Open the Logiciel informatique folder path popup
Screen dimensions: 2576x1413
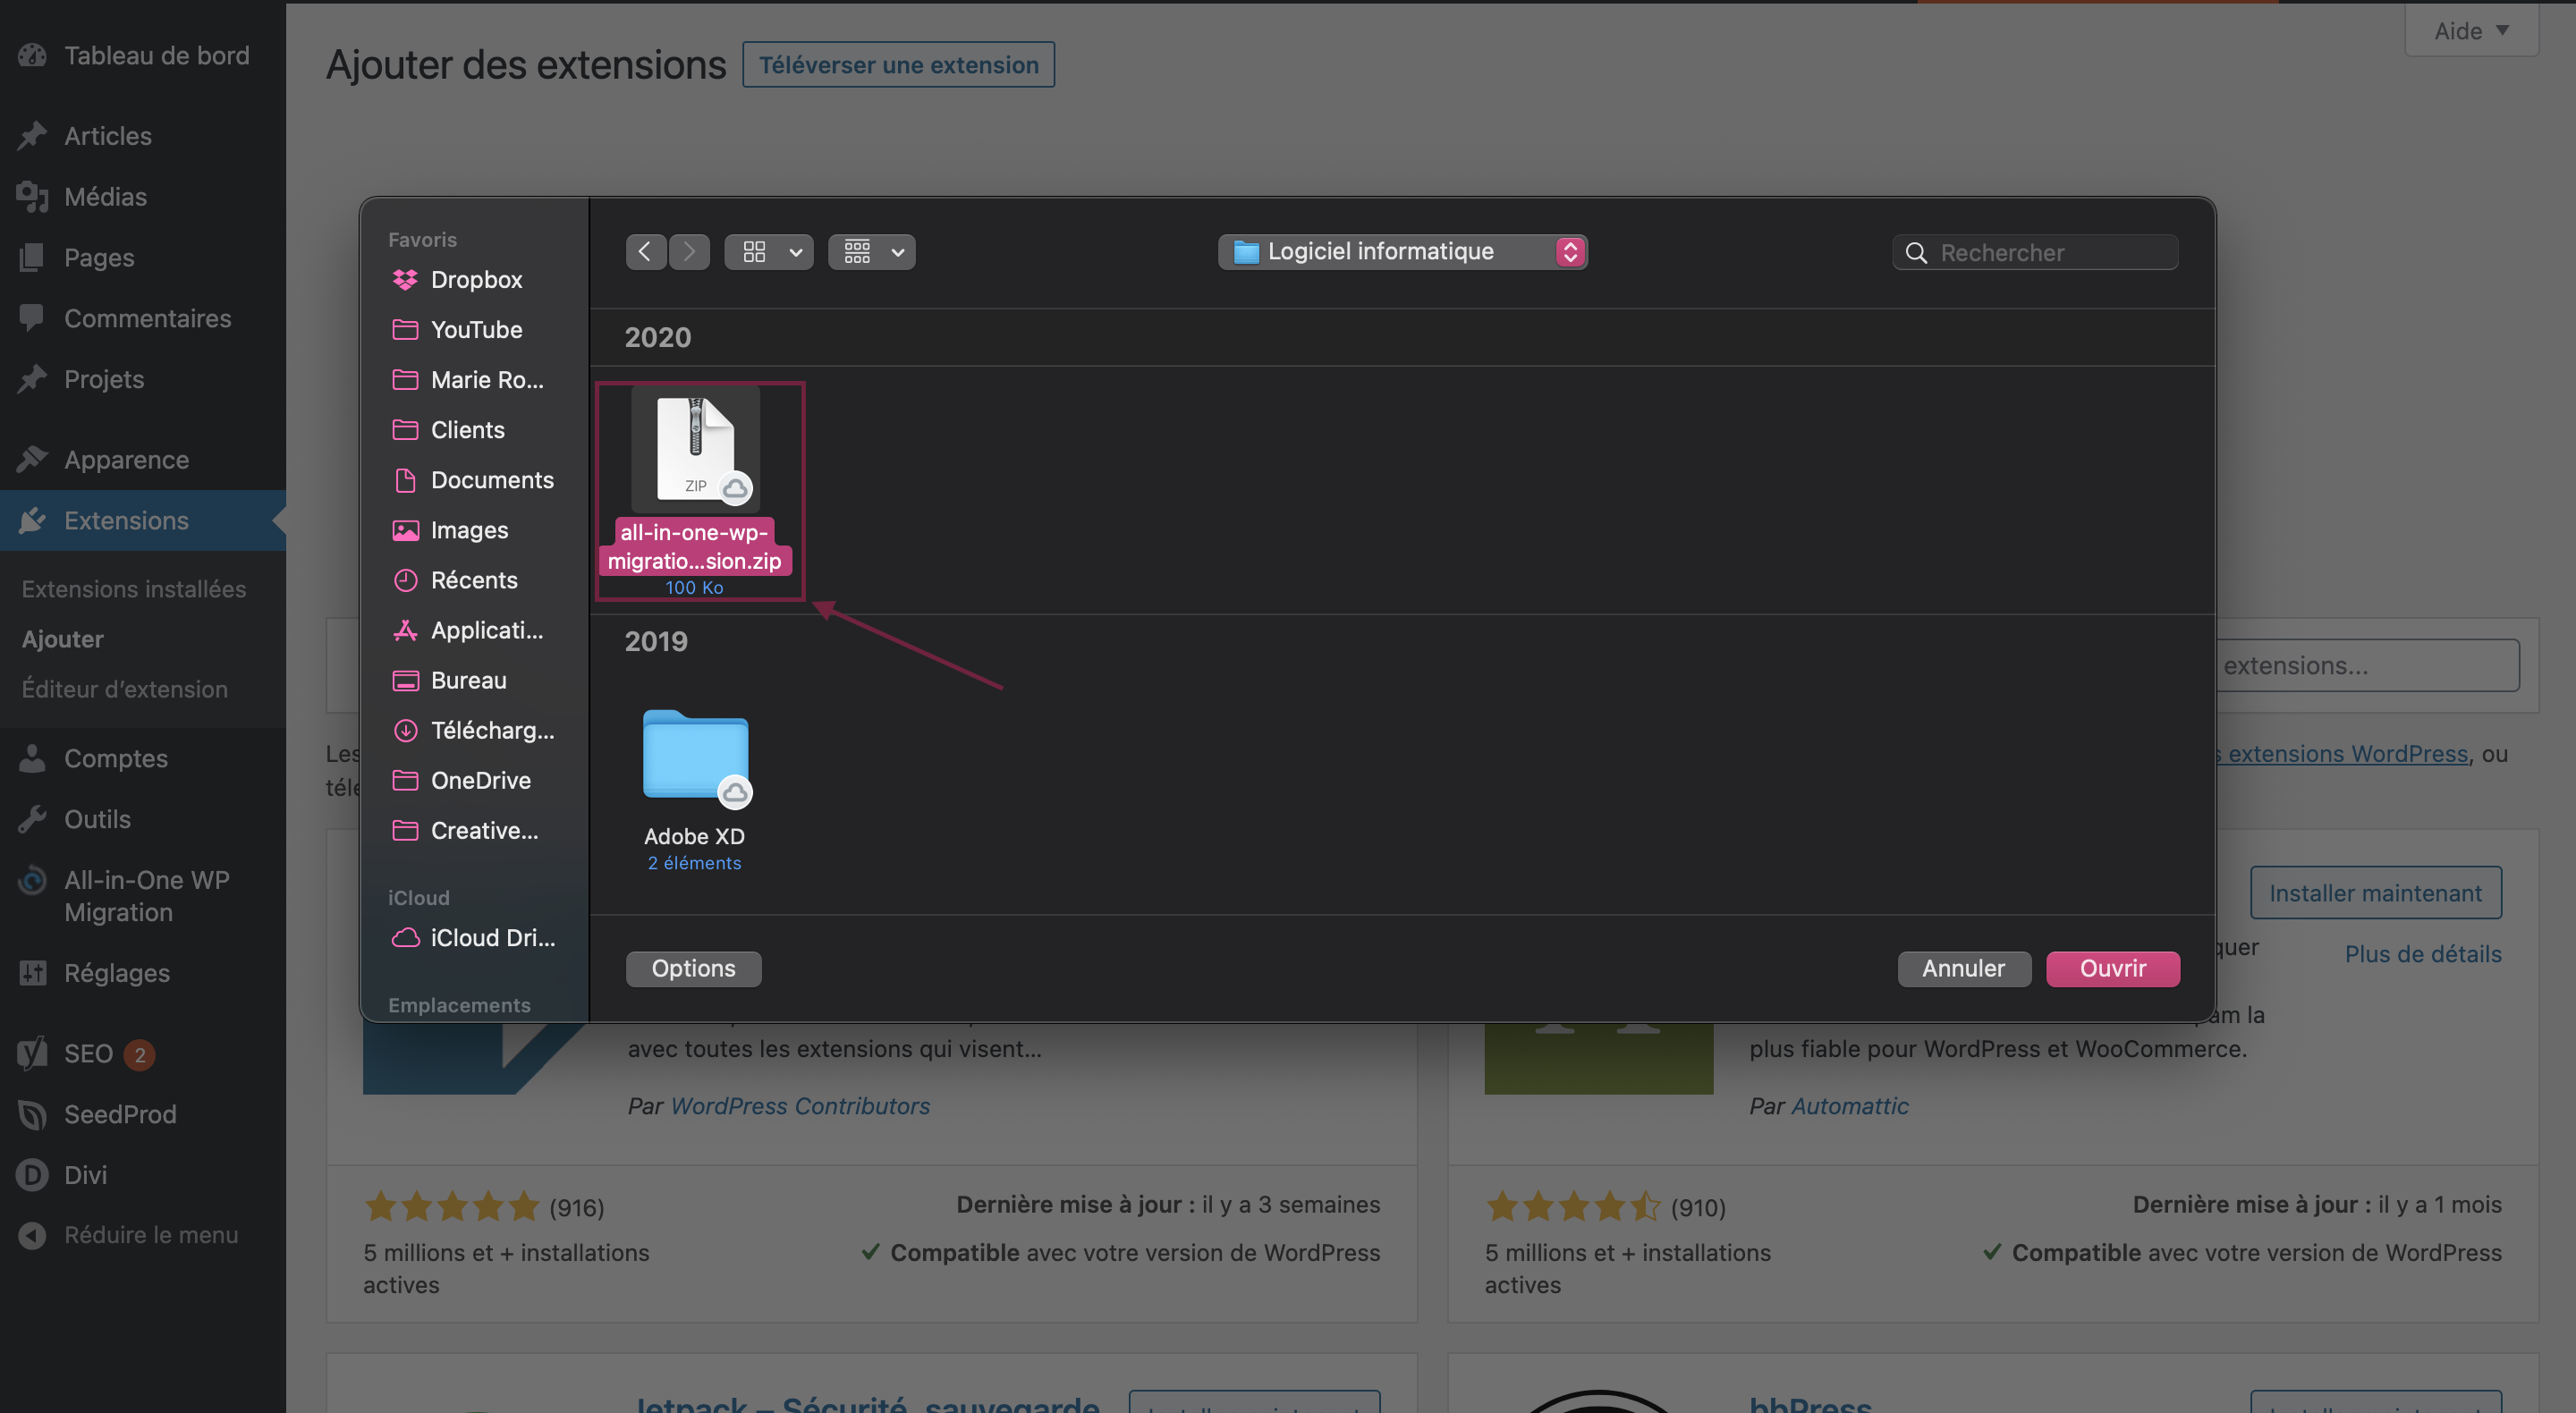click(x=1402, y=252)
